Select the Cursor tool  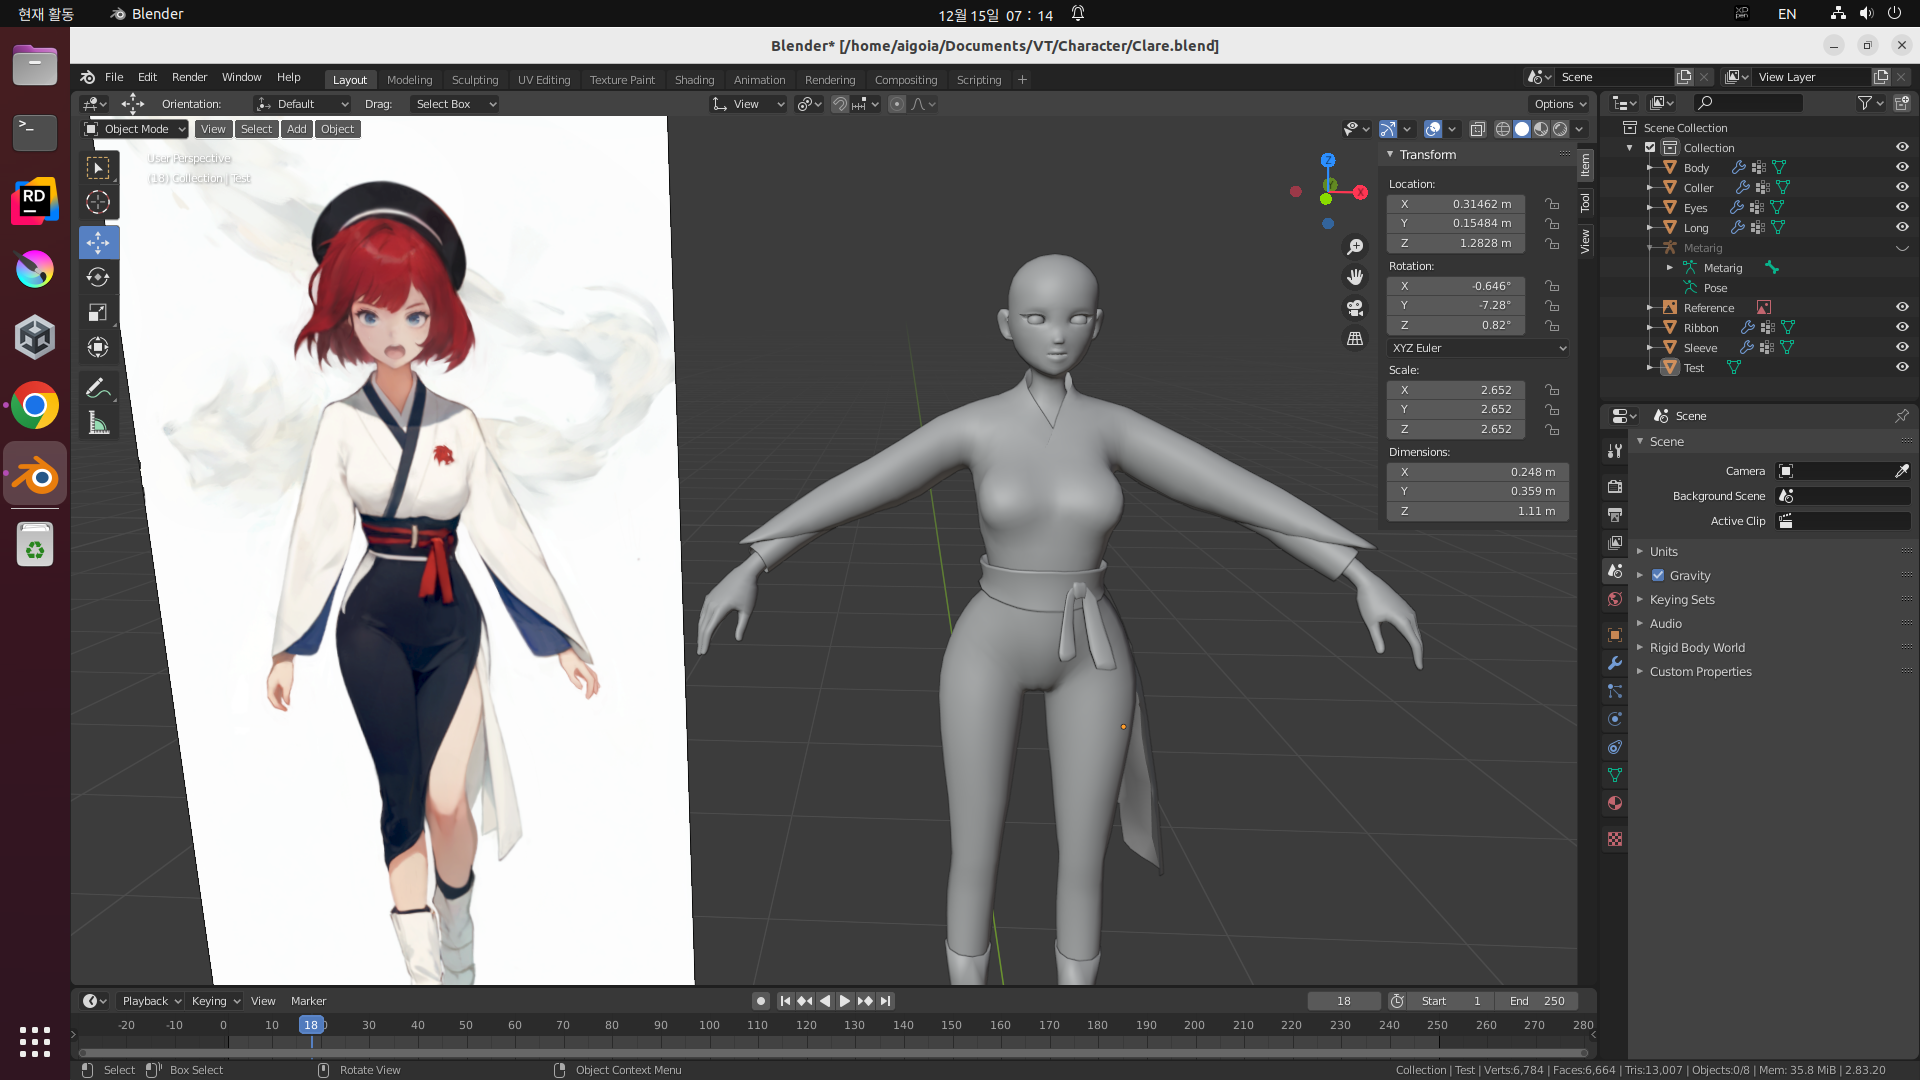pyautogui.click(x=98, y=202)
